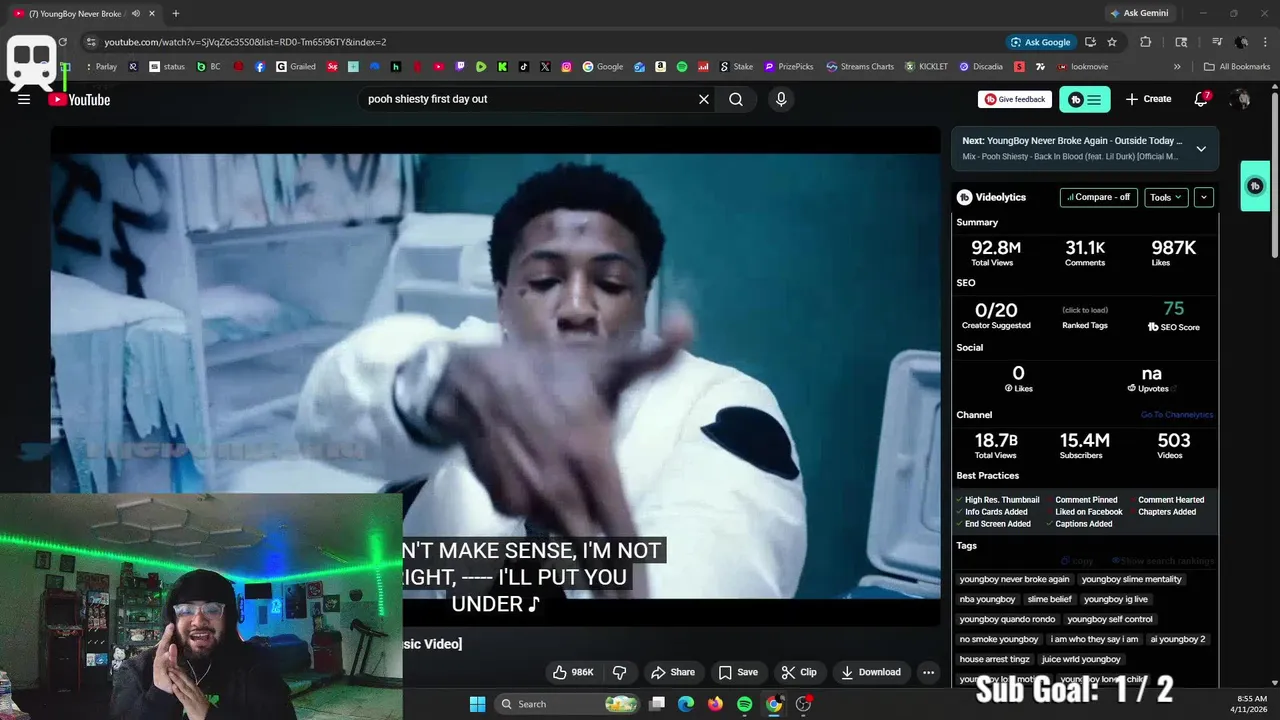Submit search with the magnifier button
Viewport: 1280px width, 720px height.
point(736,99)
